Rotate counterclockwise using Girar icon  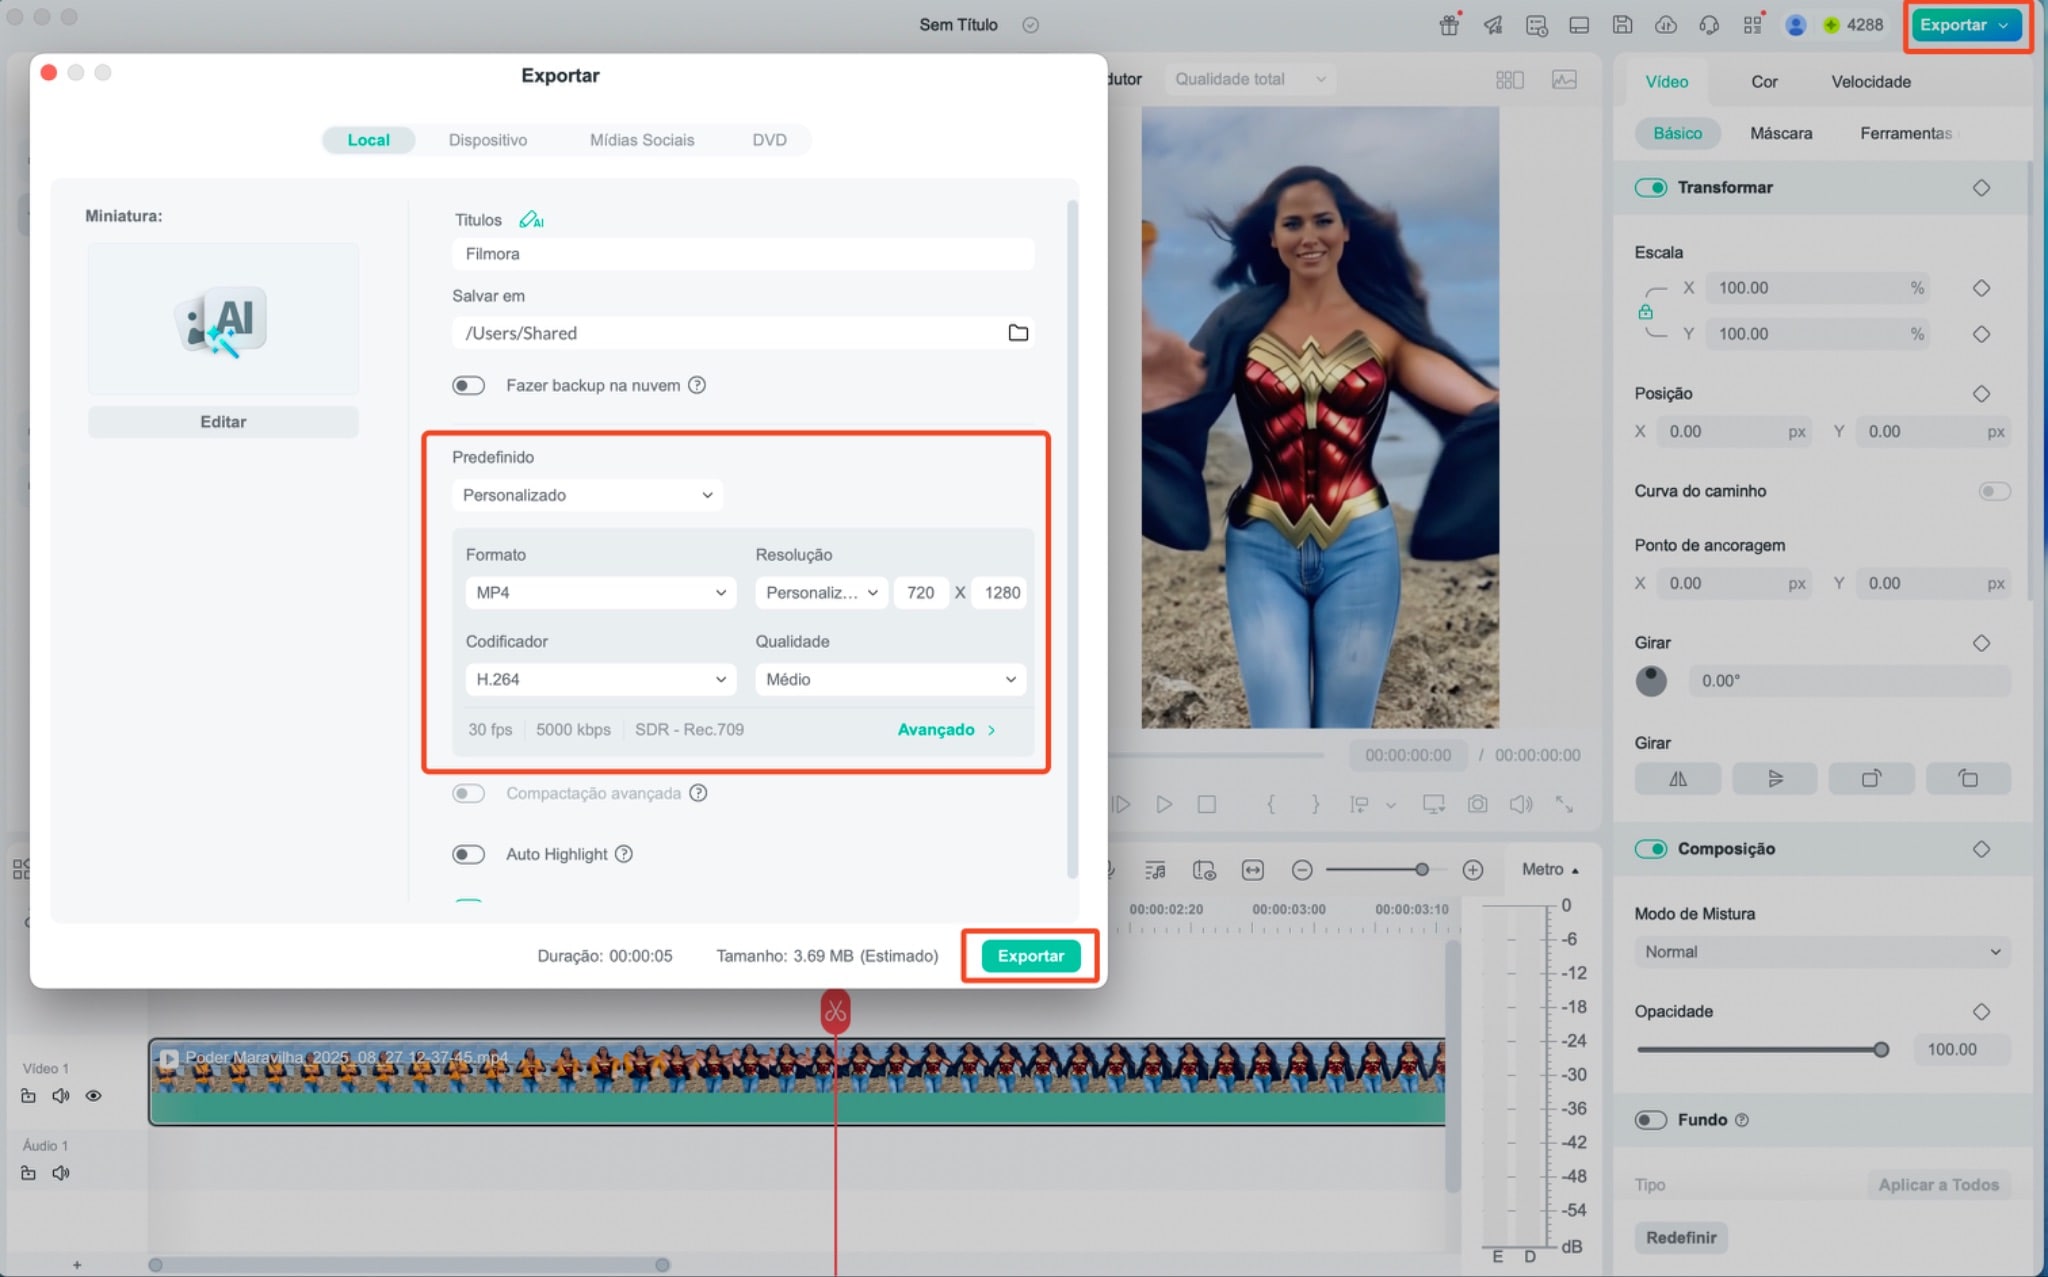1968,778
